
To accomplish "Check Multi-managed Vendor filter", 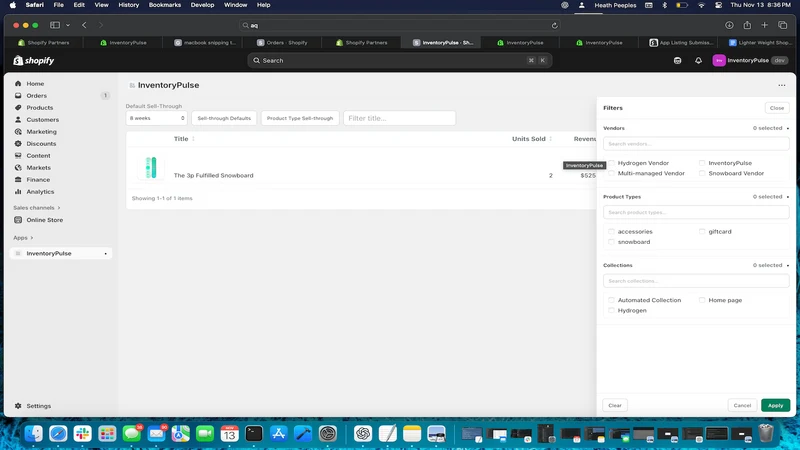I will pos(611,173).
